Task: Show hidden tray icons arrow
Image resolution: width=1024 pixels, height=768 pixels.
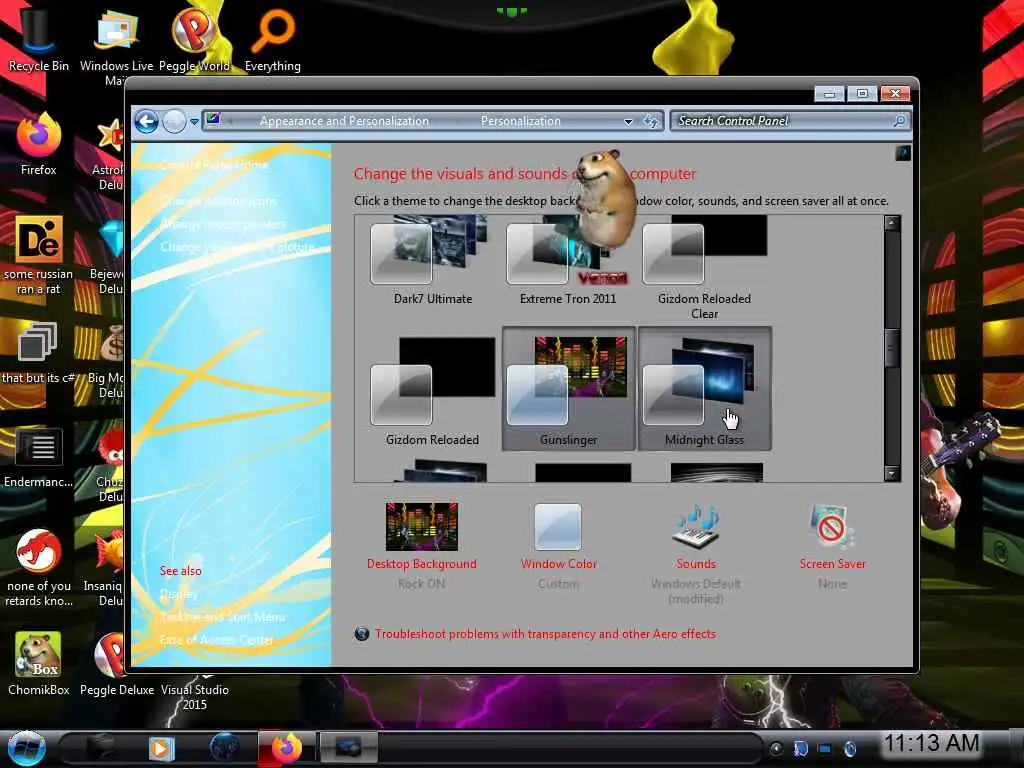Action: click(776, 748)
